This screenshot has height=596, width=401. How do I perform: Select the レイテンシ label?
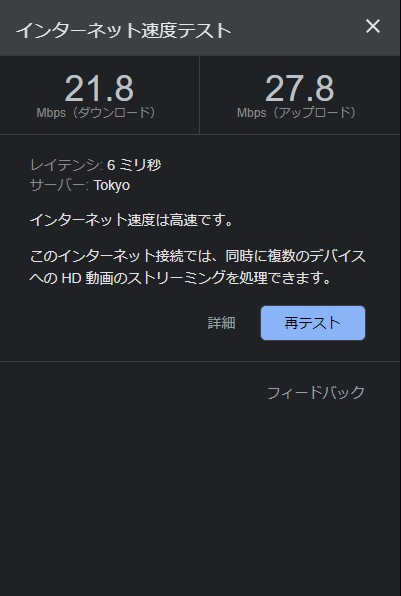[x=66, y=165]
